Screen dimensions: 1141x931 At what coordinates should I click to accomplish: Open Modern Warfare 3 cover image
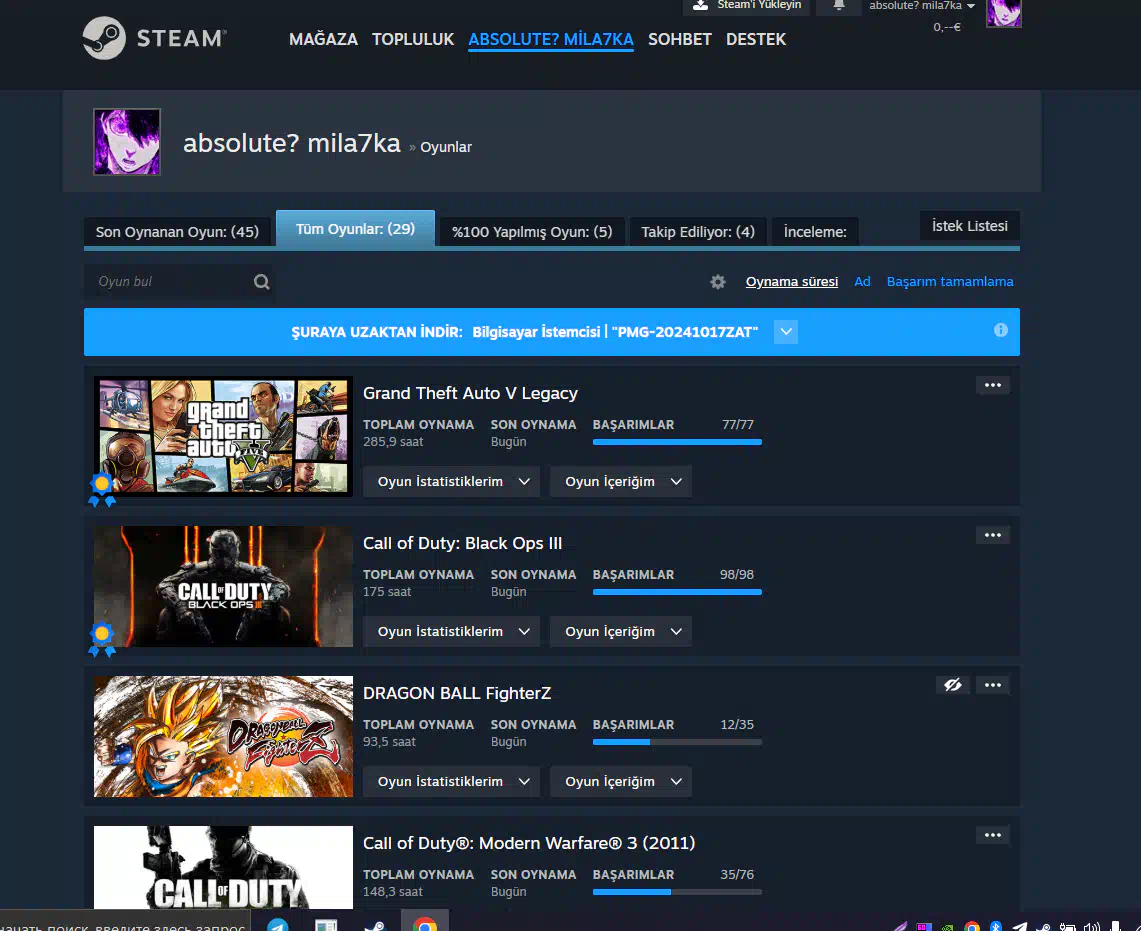[x=223, y=867]
